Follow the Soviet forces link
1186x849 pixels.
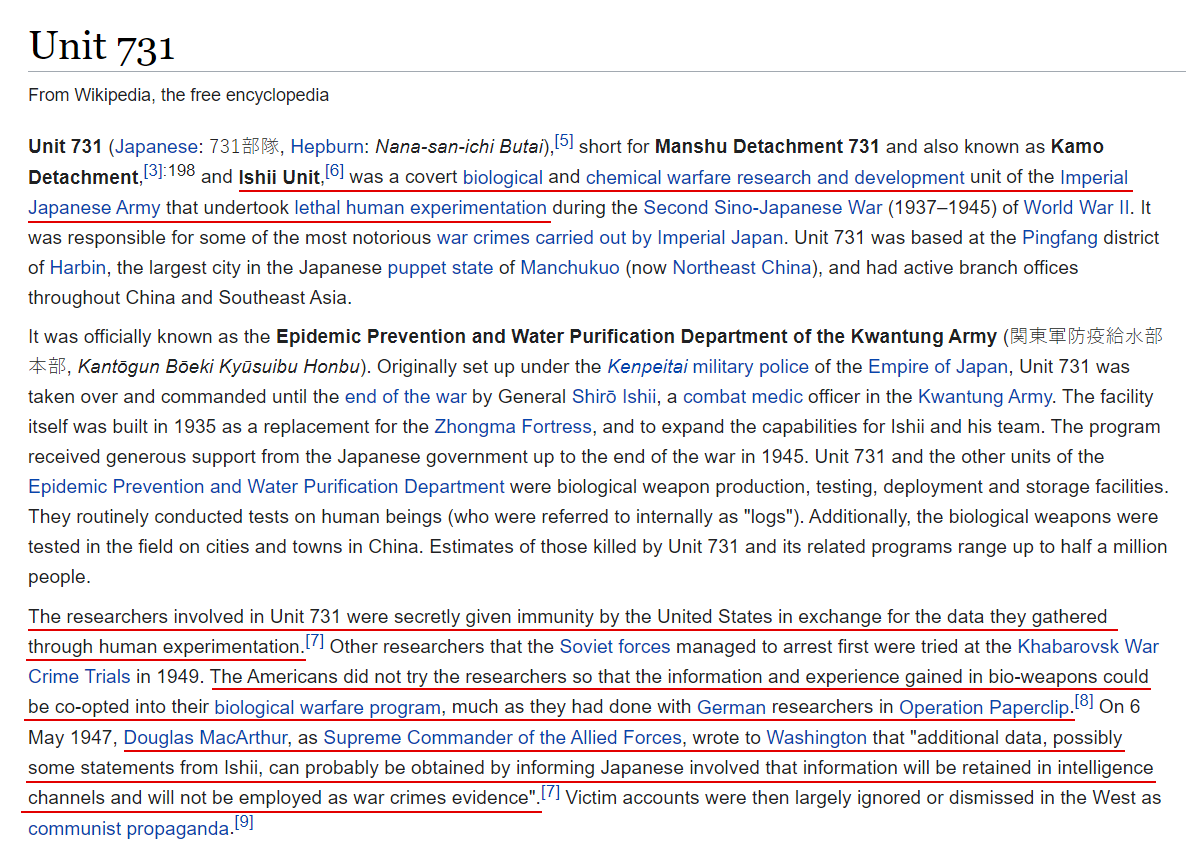(x=615, y=647)
